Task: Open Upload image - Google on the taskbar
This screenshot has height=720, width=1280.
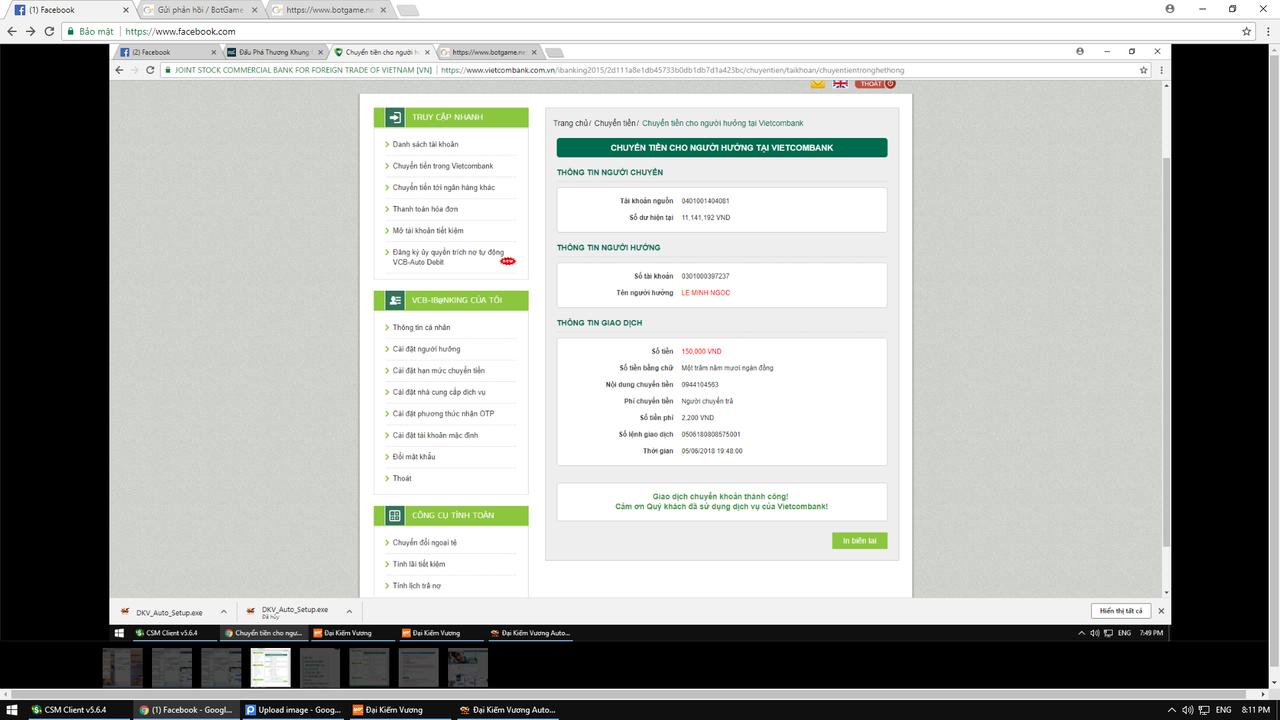Action: click(x=292, y=710)
